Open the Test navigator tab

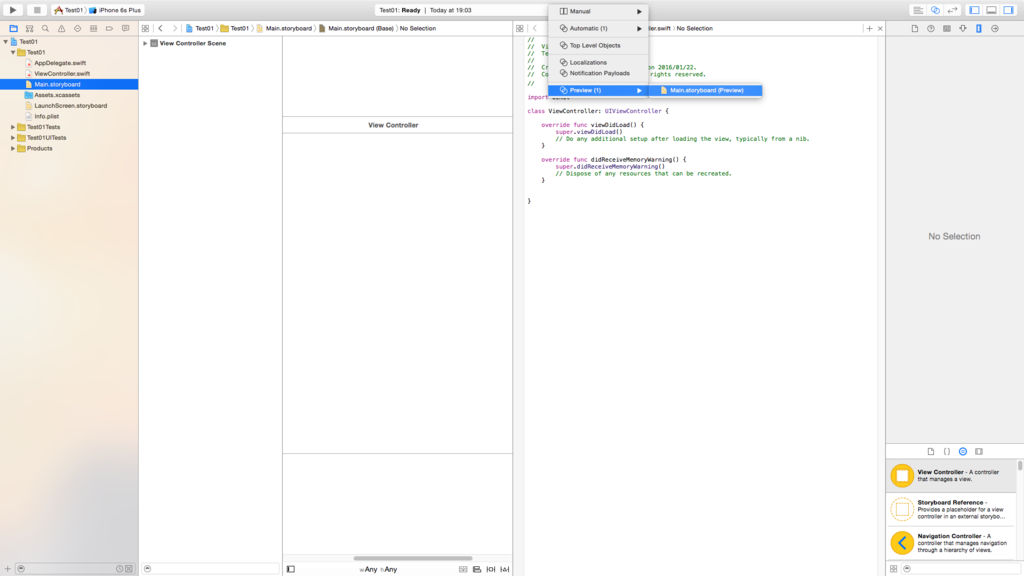pos(77,29)
